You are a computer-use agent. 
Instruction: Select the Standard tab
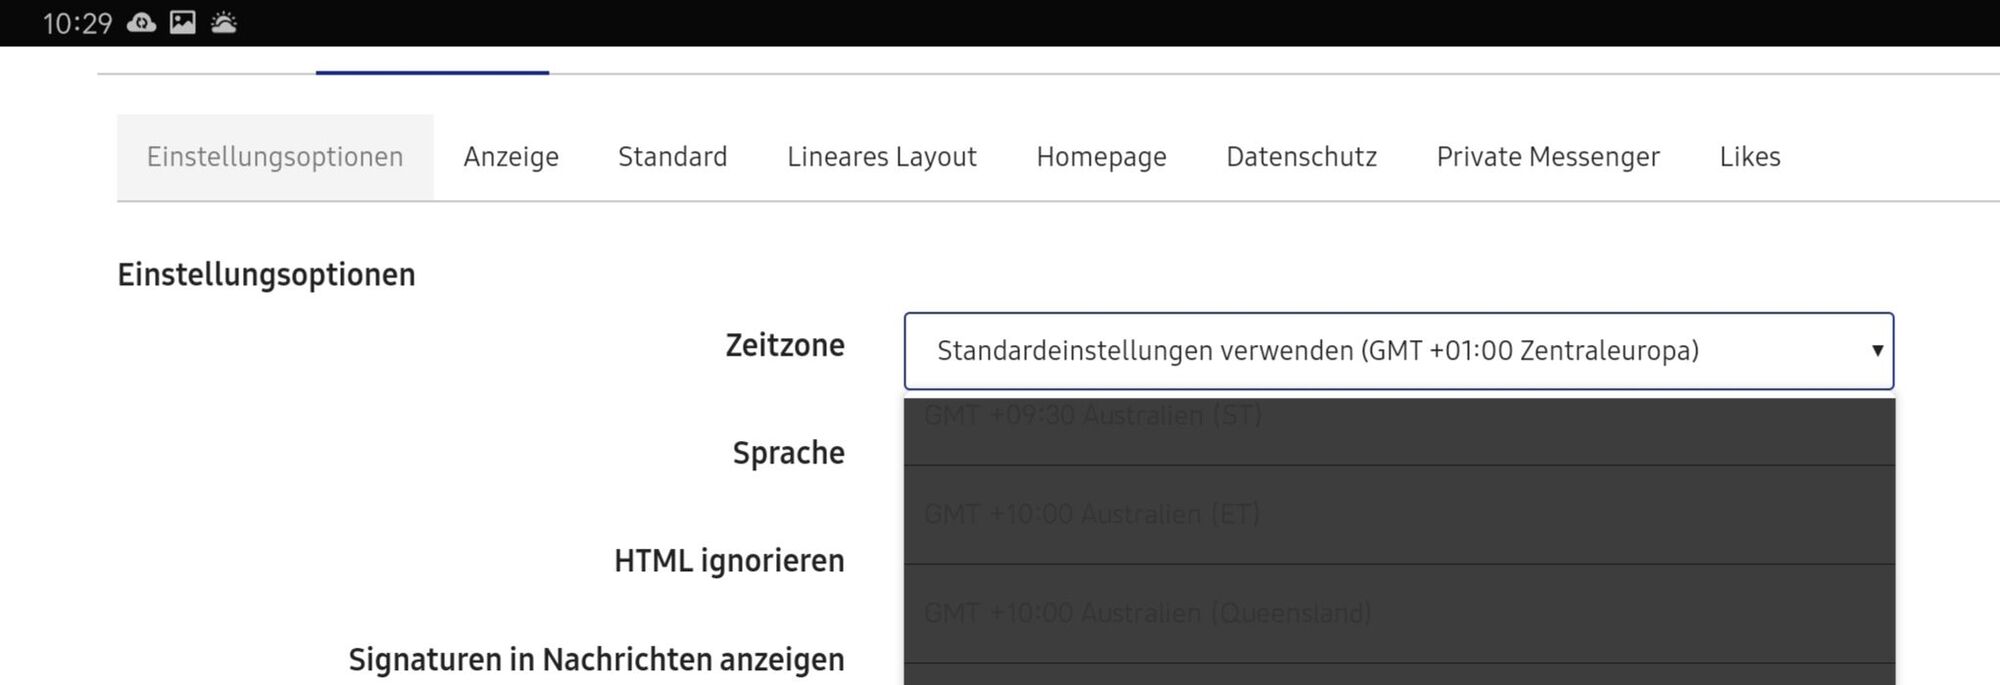pyautogui.click(x=673, y=157)
